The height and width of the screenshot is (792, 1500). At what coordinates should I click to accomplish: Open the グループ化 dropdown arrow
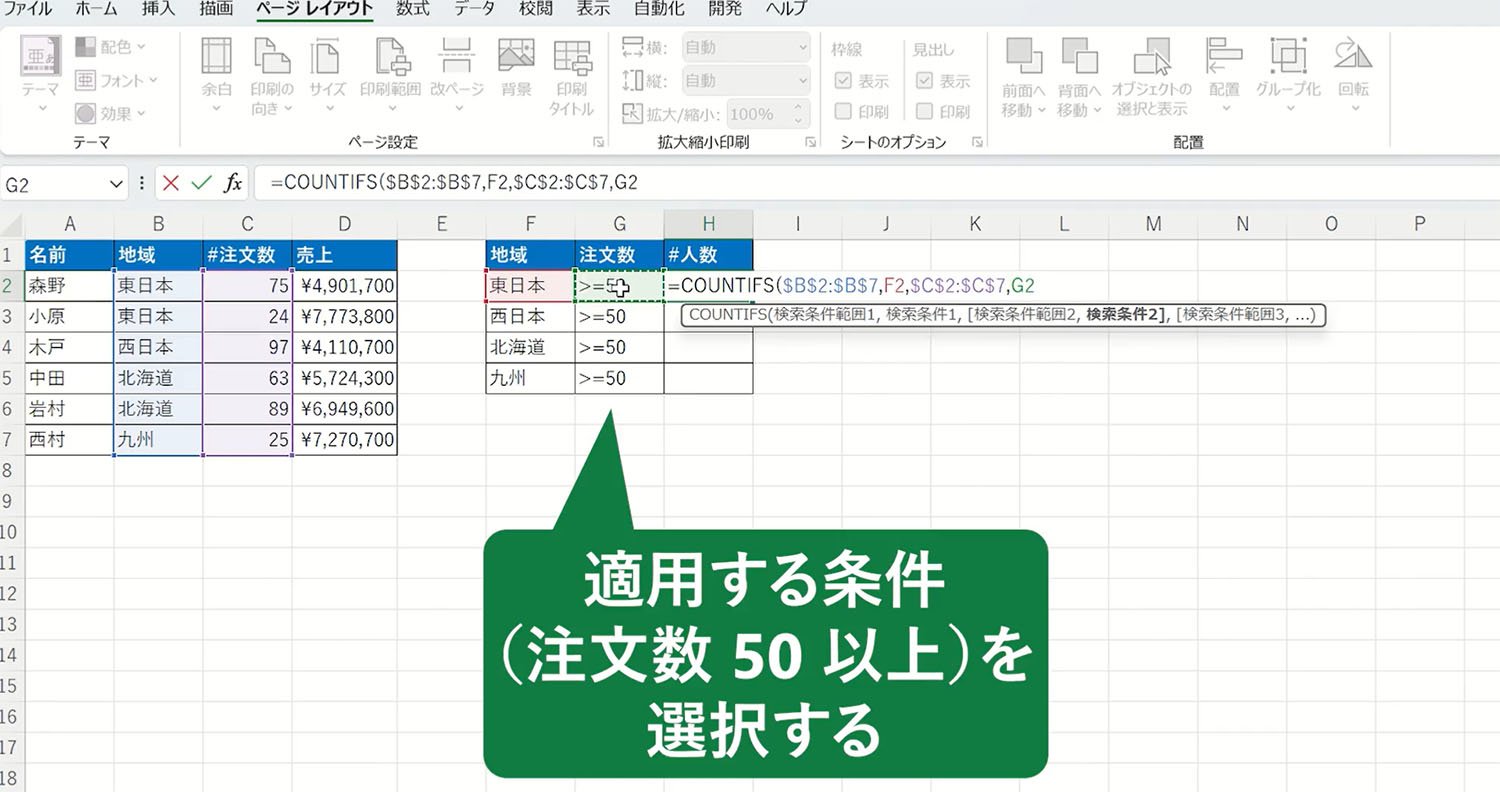1288,108
